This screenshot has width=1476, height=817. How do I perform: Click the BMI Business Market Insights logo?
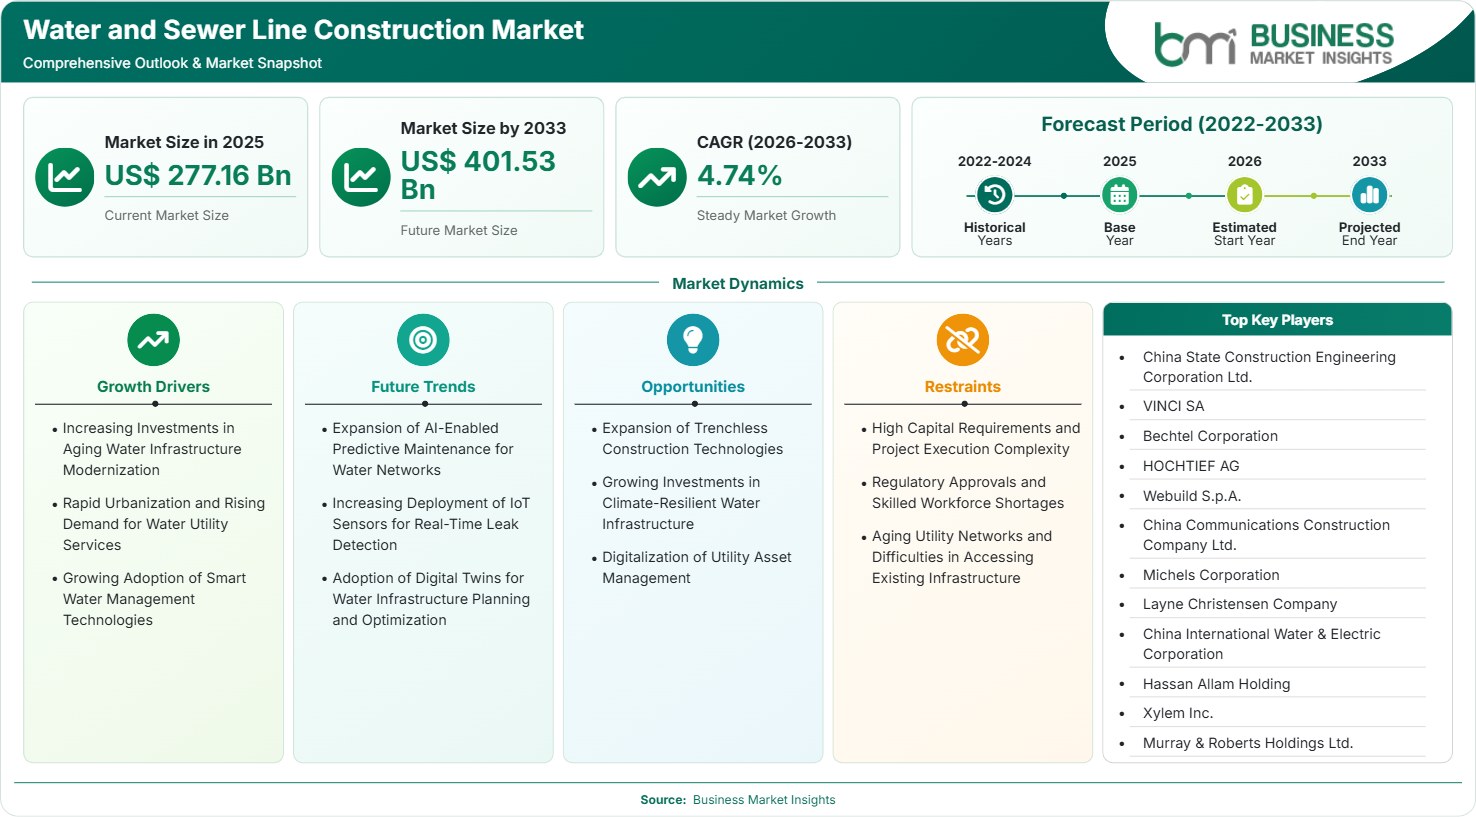(x=1273, y=44)
